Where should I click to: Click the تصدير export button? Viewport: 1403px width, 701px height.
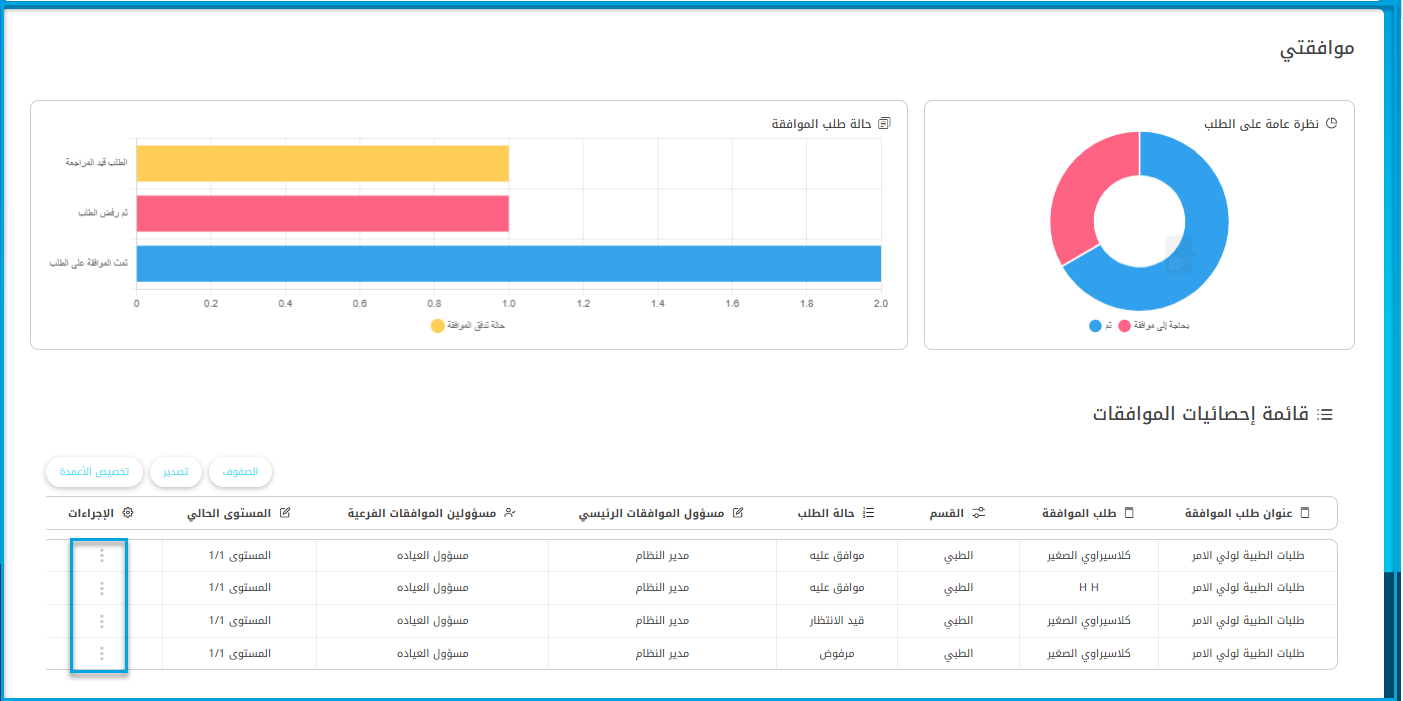pos(176,471)
